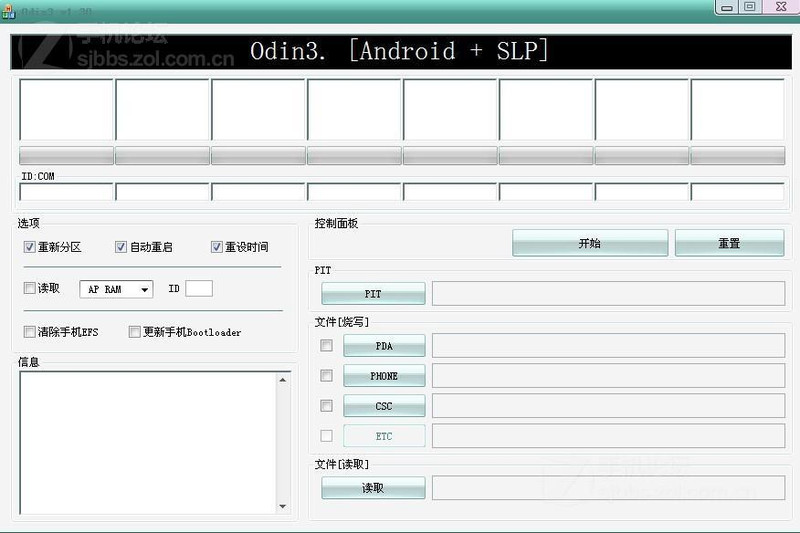Choose the CSC file button
The height and width of the screenshot is (533, 800).
[x=384, y=406]
